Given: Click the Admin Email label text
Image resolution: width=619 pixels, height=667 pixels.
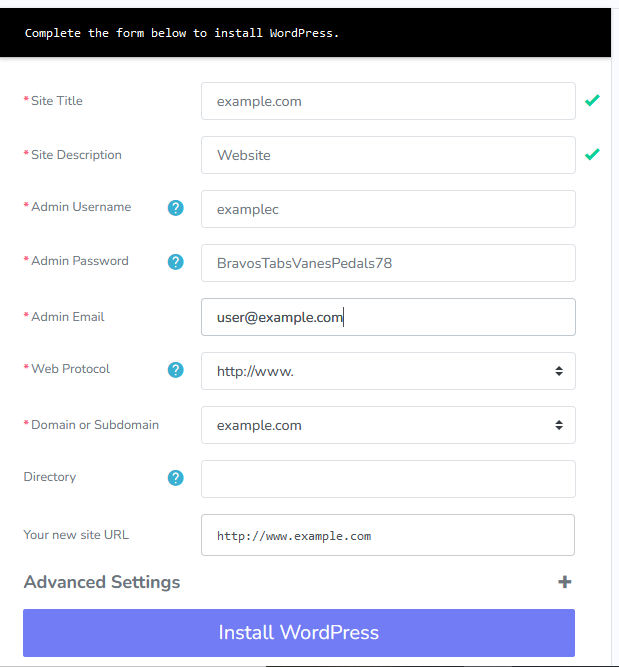Looking at the screenshot, I should tap(67, 317).
